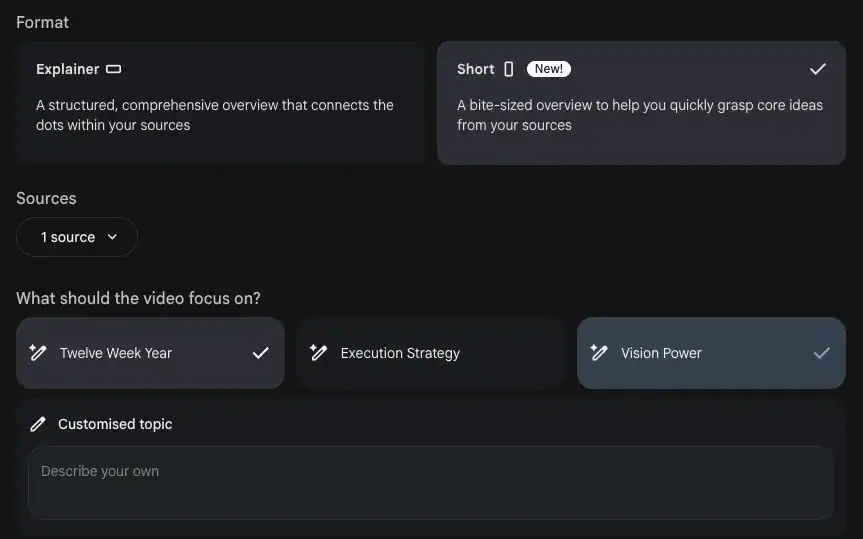This screenshot has height=539, width=863.
Task: Toggle the Execution Strategy topic
Action: pos(431,353)
